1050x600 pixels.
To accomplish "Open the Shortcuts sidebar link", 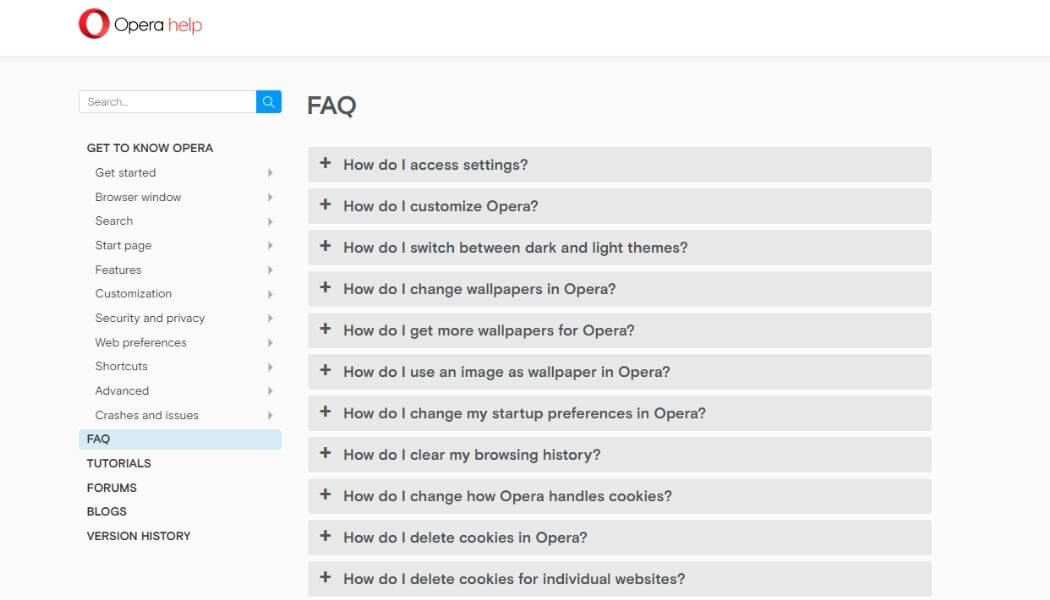I will (121, 366).
